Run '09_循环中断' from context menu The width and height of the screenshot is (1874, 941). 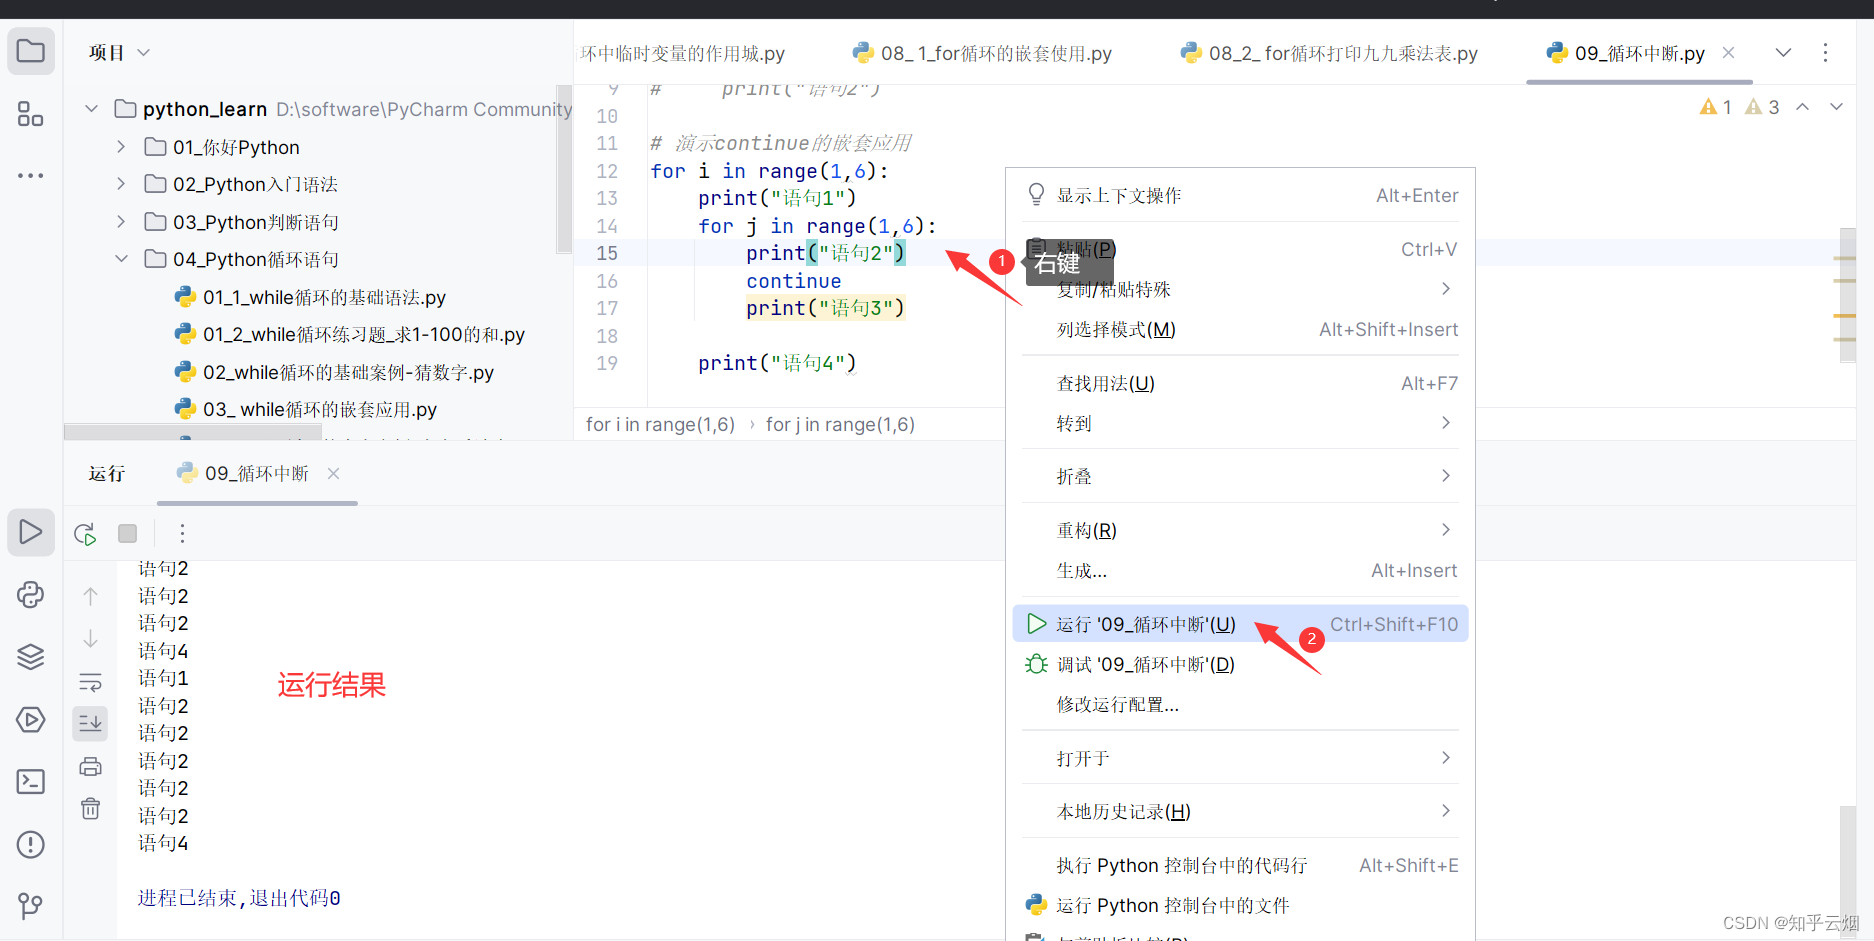pos(1240,624)
